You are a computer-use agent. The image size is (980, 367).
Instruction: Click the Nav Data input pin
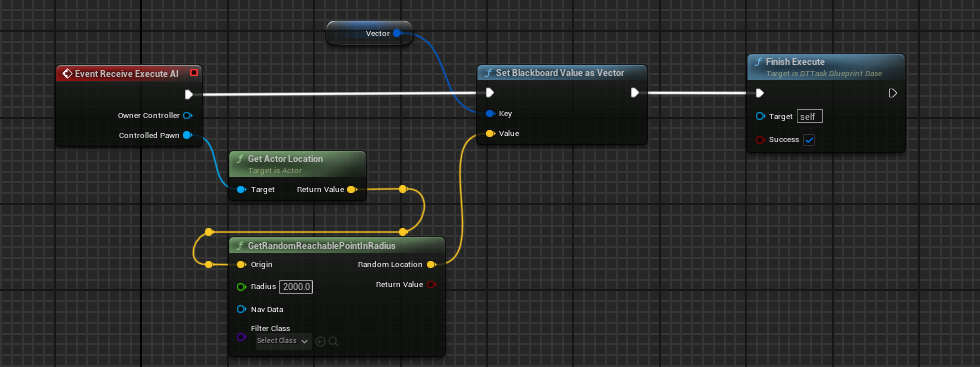241,309
